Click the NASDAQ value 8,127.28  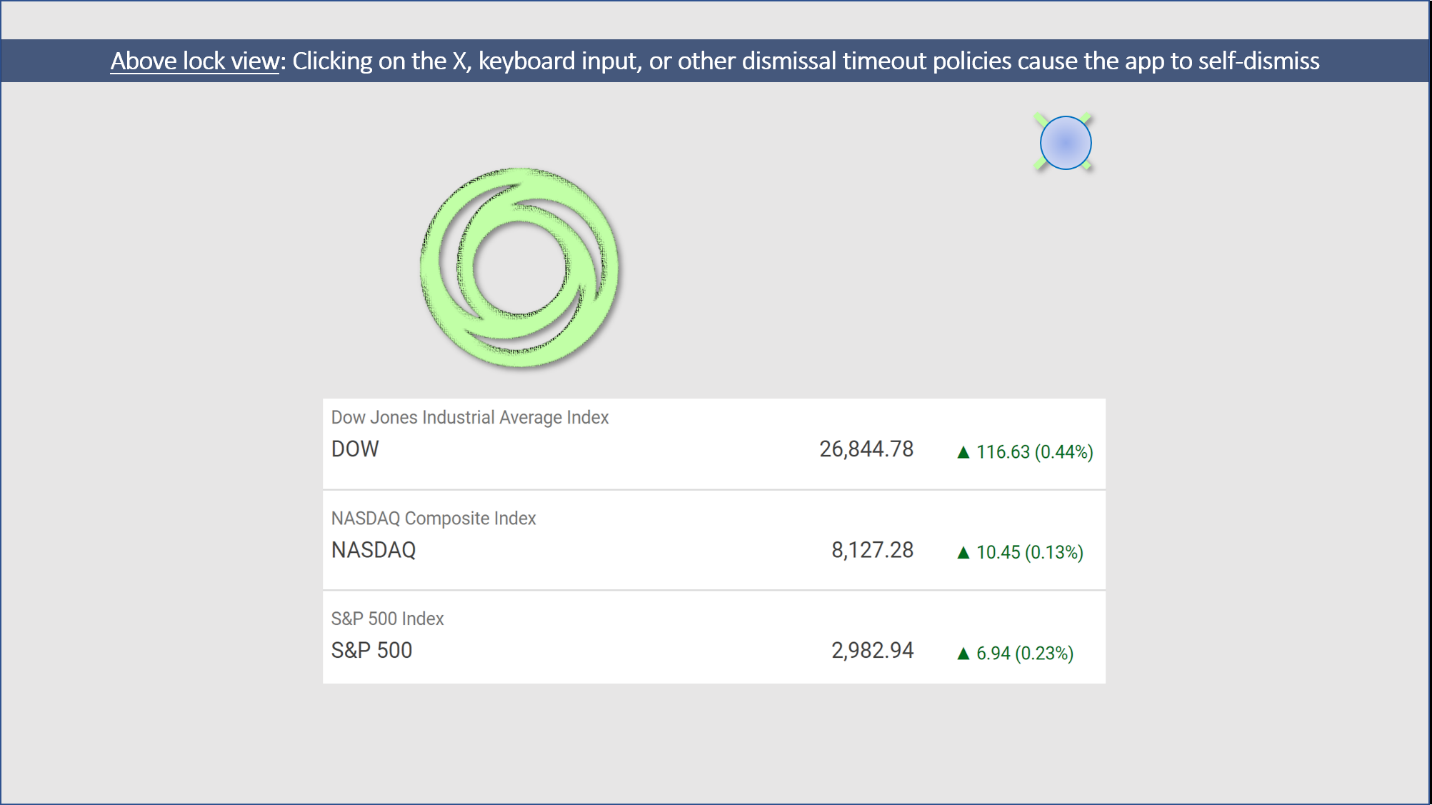(x=872, y=550)
